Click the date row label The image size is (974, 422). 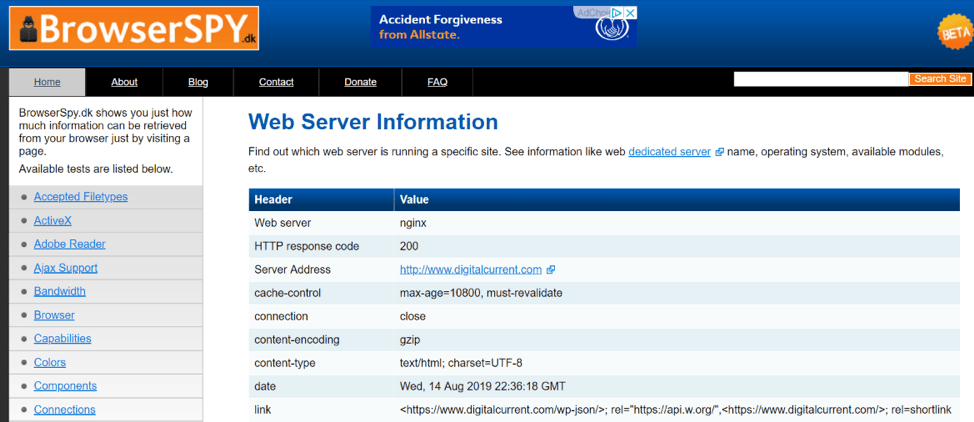point(265,387)
